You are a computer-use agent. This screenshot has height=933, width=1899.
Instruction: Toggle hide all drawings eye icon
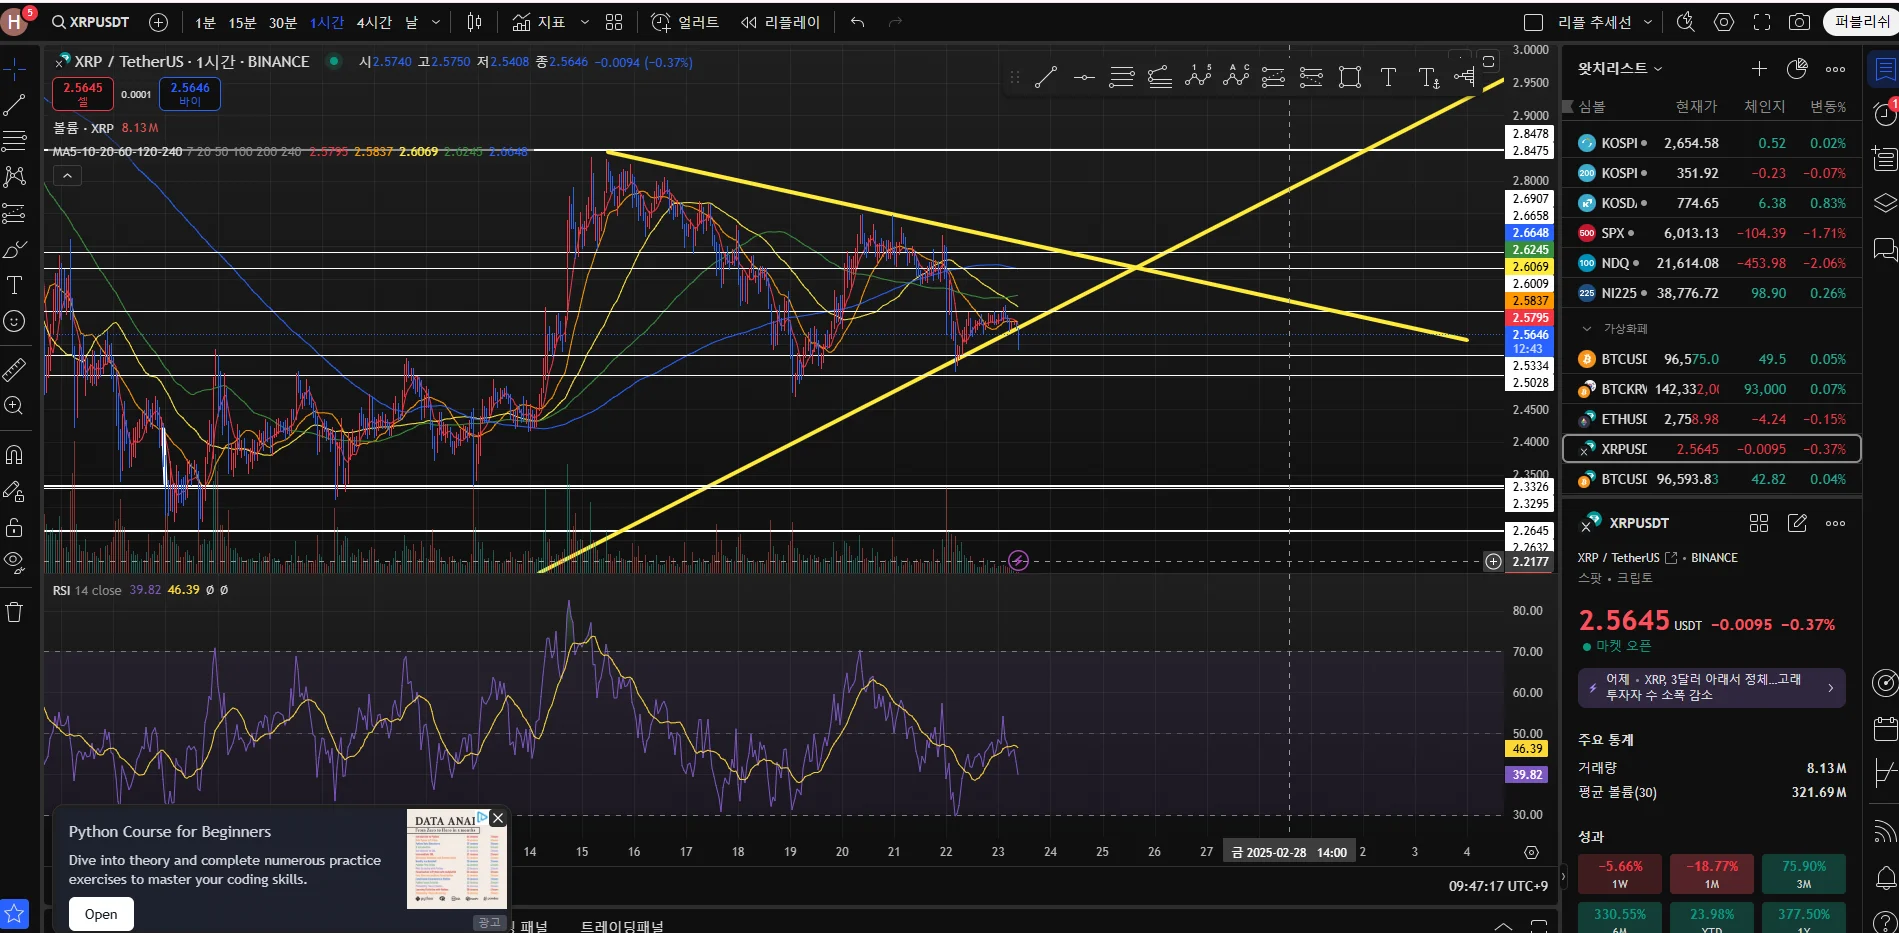(x=14, y=563)
